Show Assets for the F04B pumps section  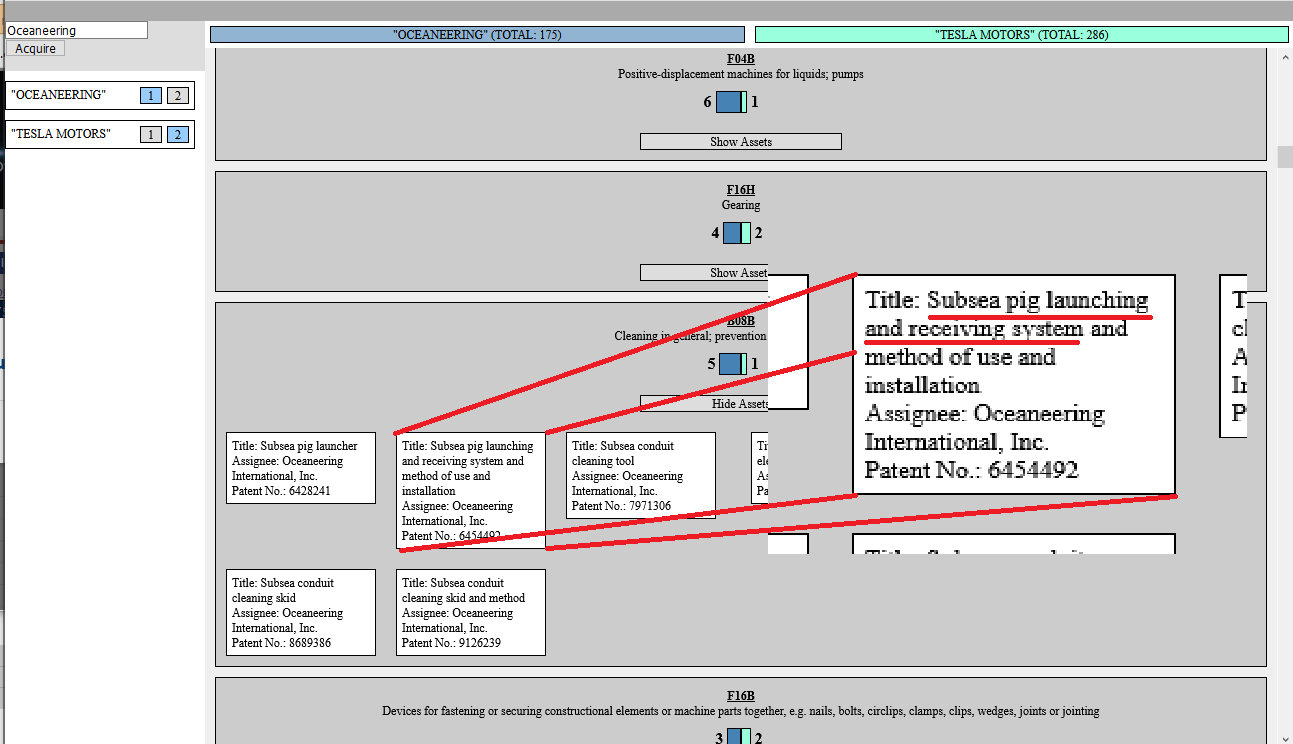(740, 142)
